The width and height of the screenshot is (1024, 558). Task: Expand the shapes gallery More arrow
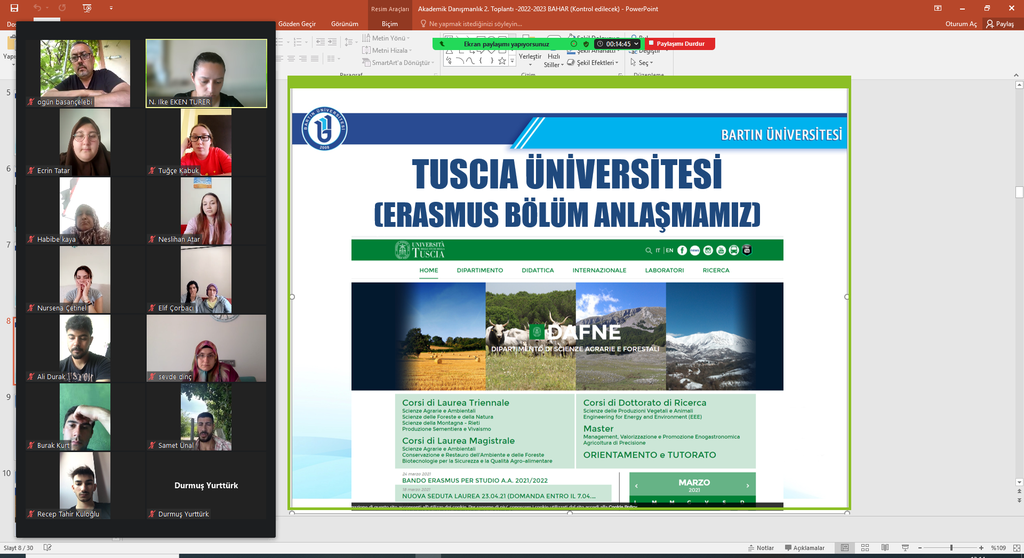click(512, 61)
